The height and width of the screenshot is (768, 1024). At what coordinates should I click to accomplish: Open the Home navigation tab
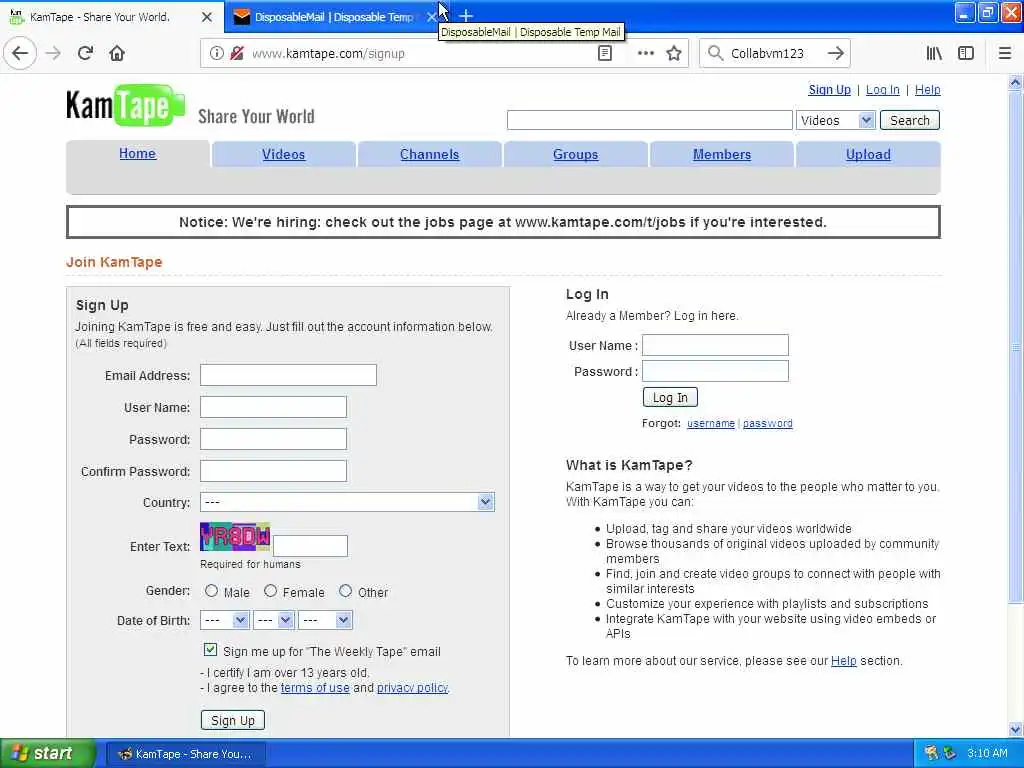click(x=137, y=153)
